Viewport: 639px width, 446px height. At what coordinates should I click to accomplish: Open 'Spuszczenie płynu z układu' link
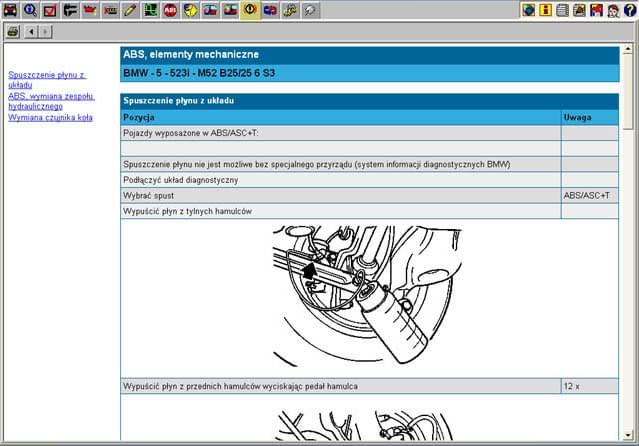pyautogui.click(x=47, y=80)
